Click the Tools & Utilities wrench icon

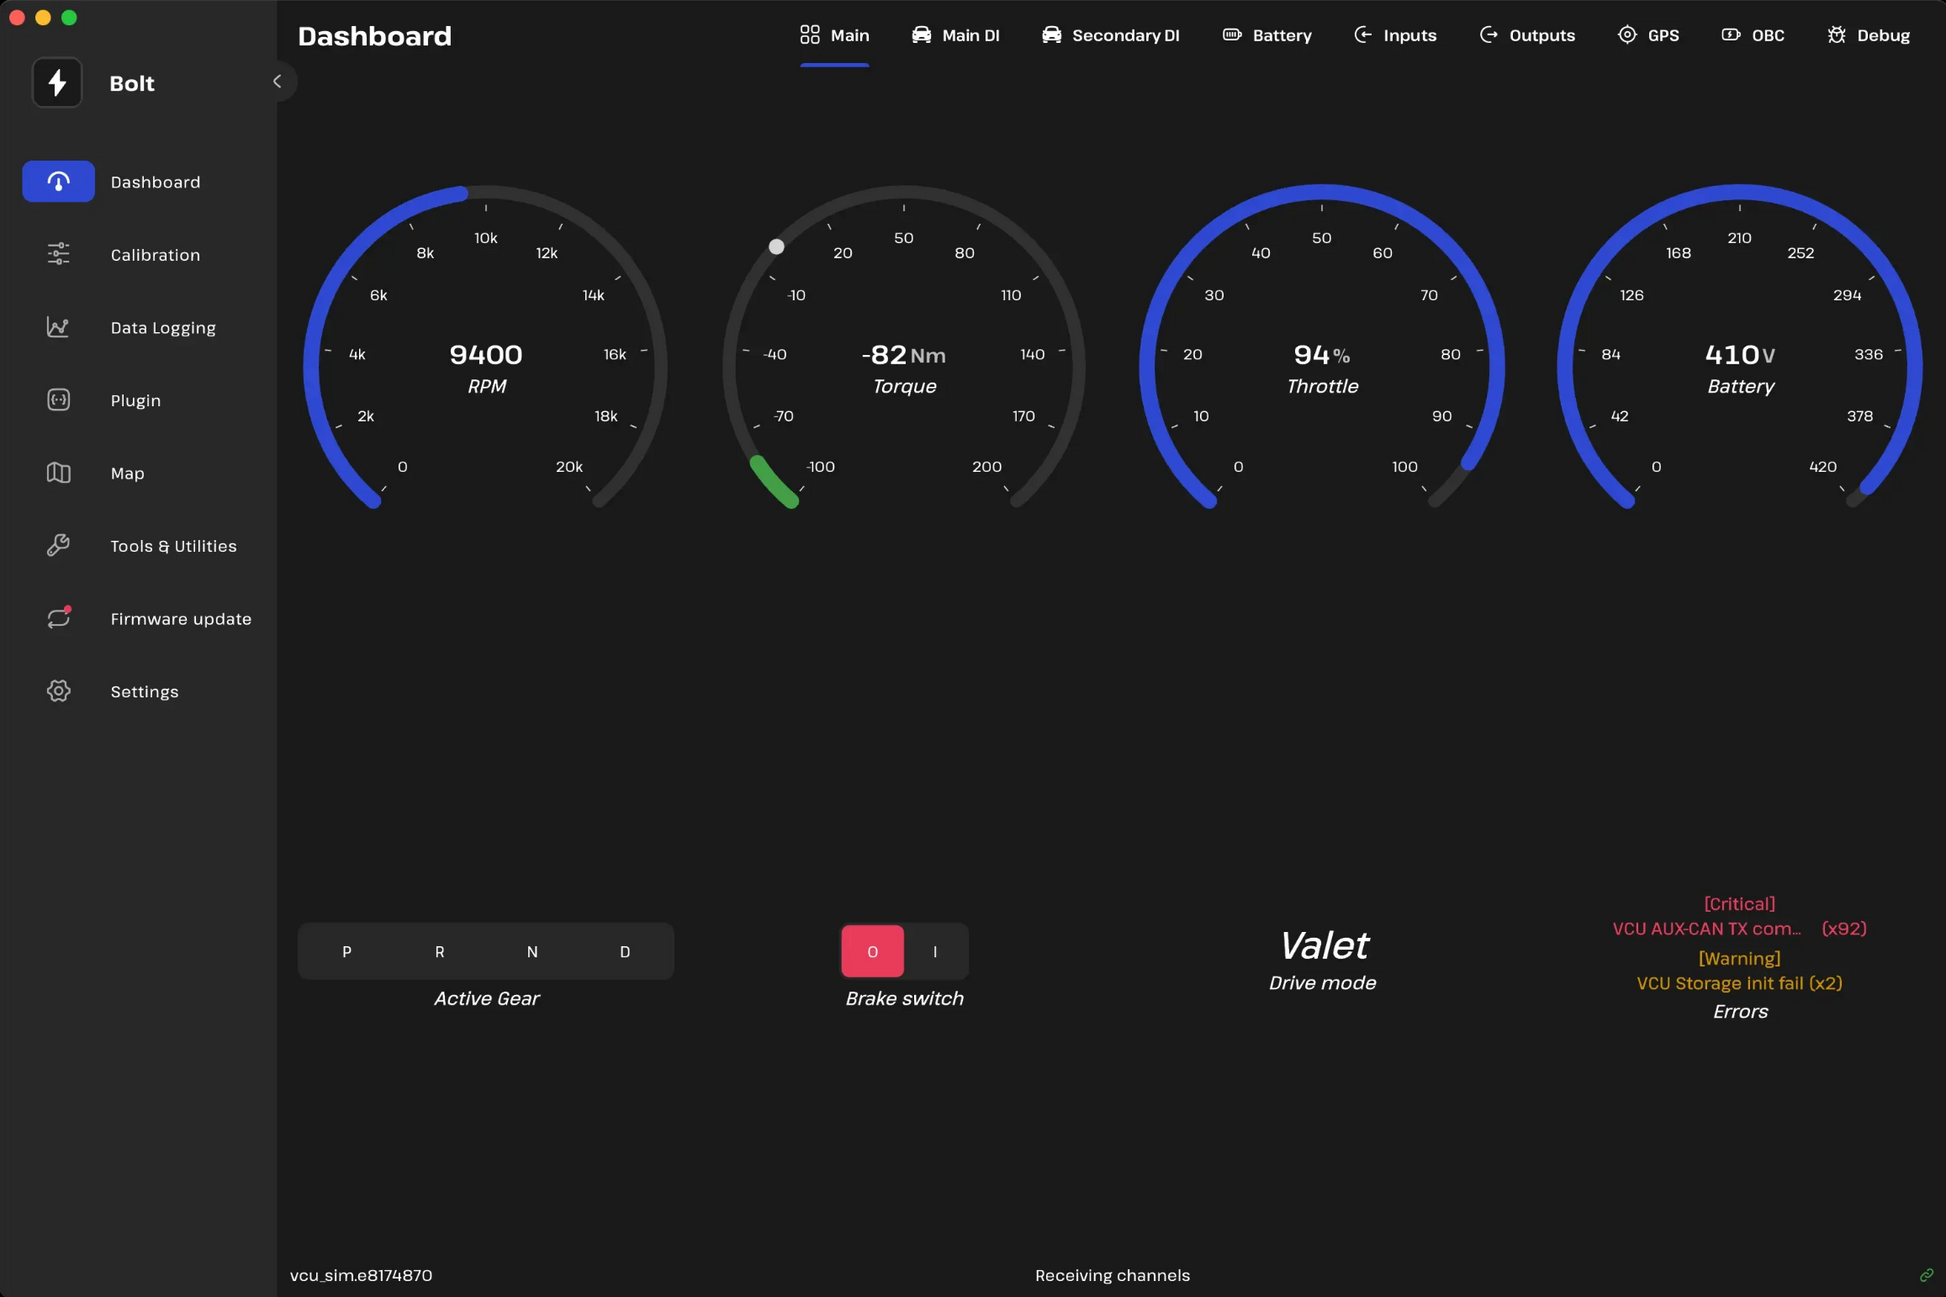tap(58, 545)
